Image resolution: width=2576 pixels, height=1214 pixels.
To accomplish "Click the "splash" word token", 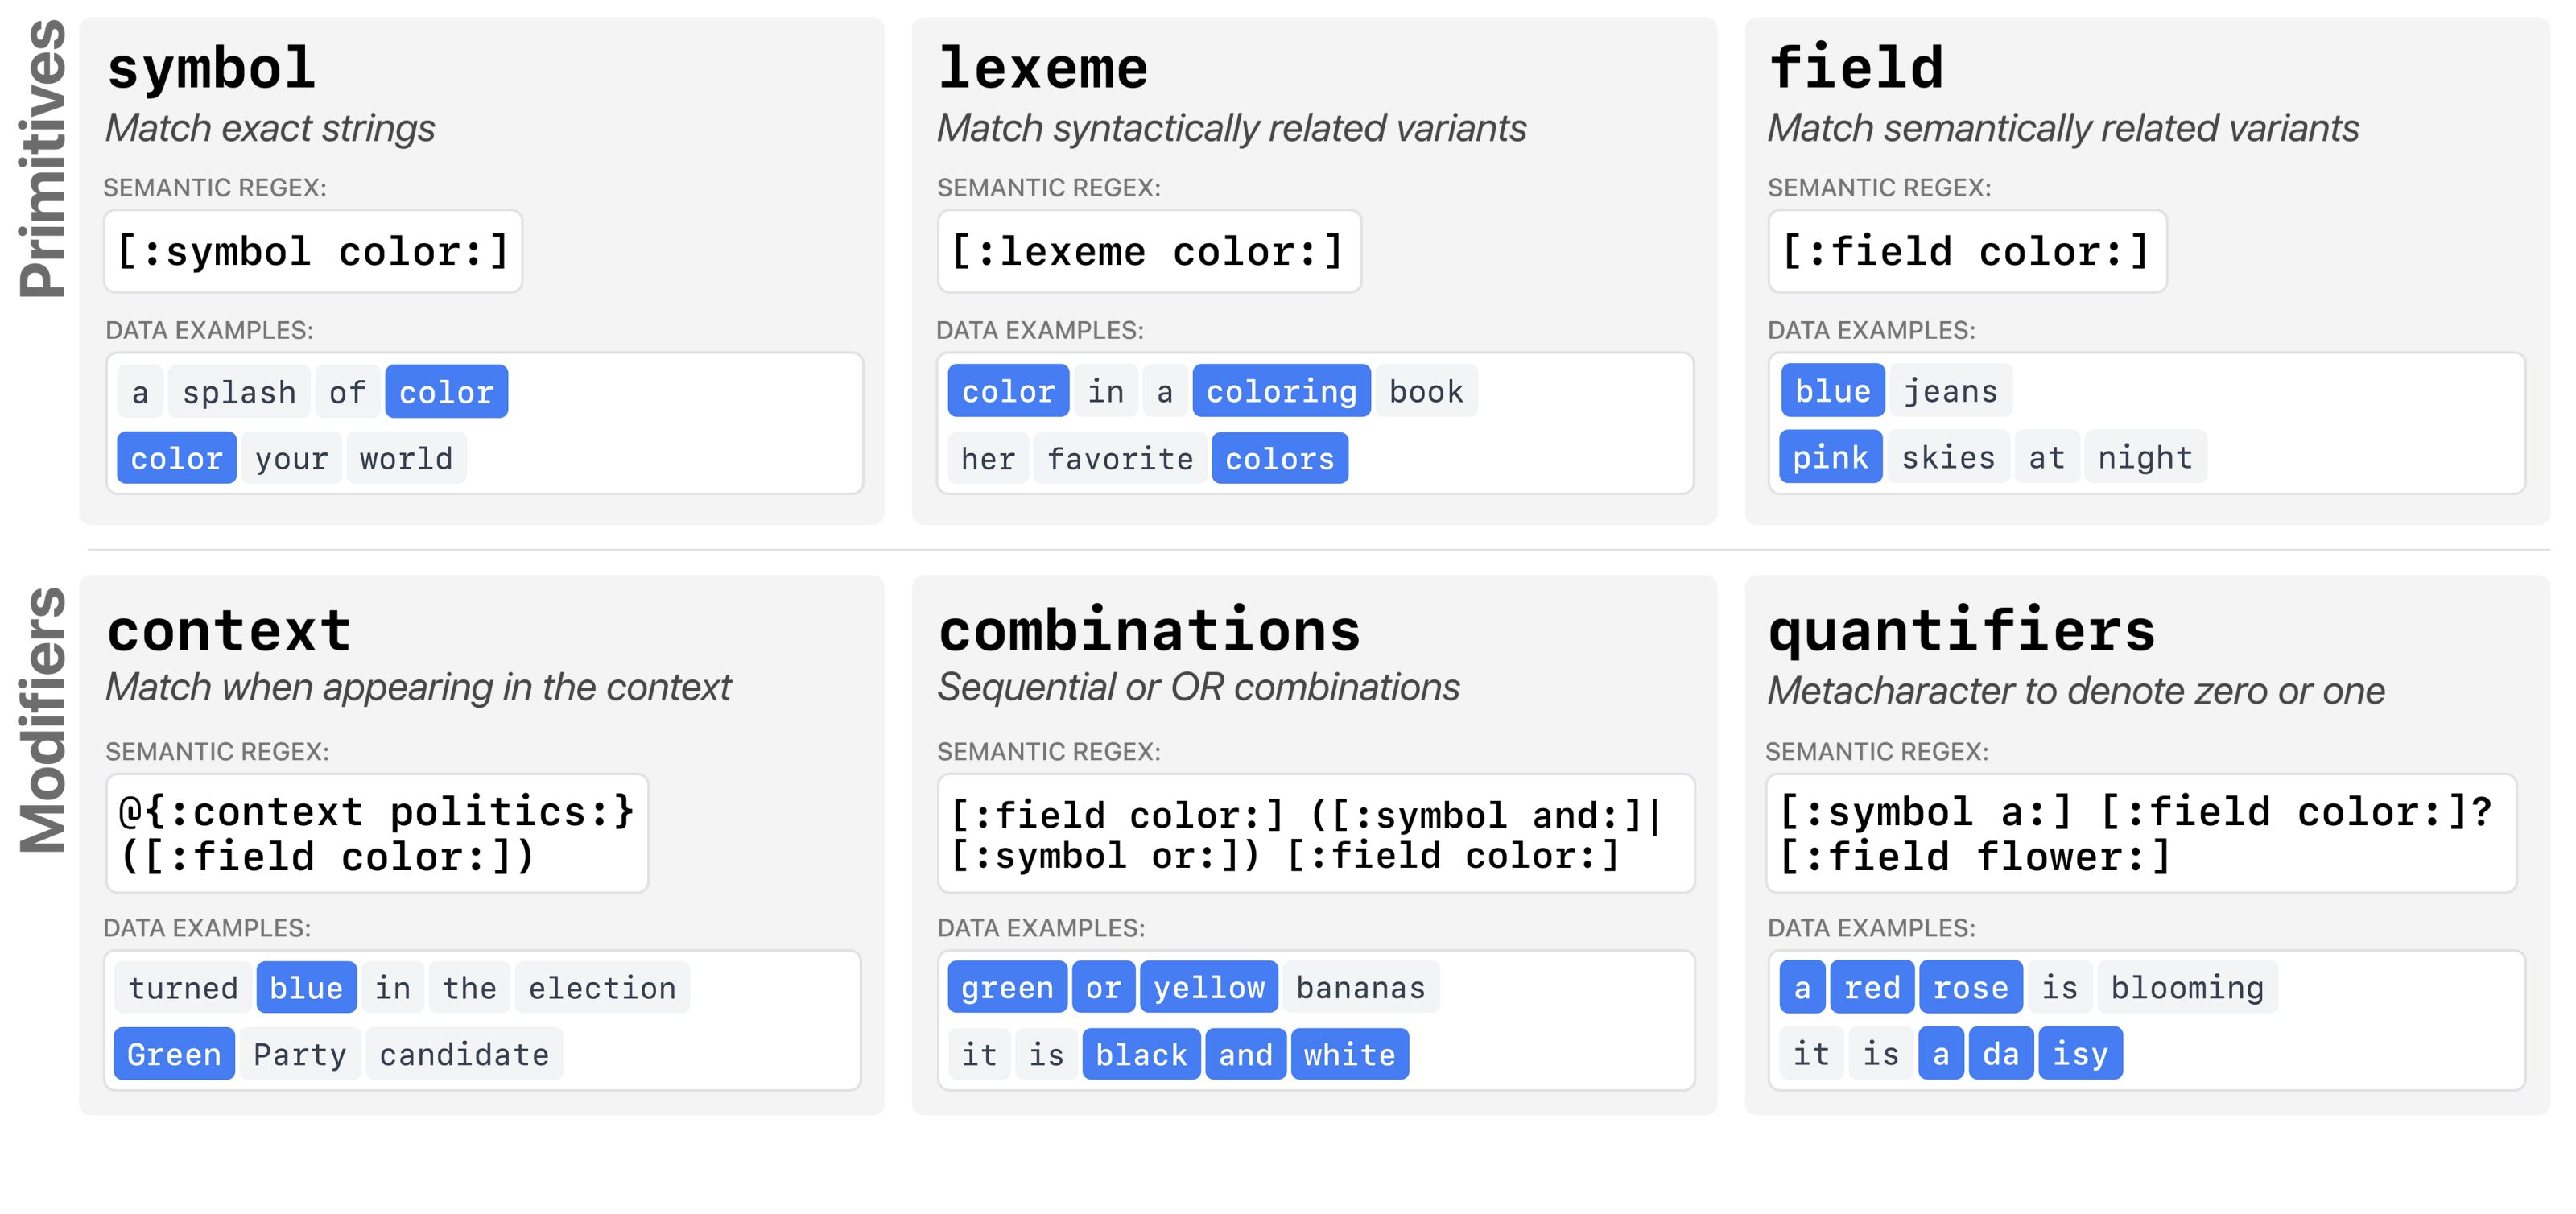I will (x=239, y=392).
